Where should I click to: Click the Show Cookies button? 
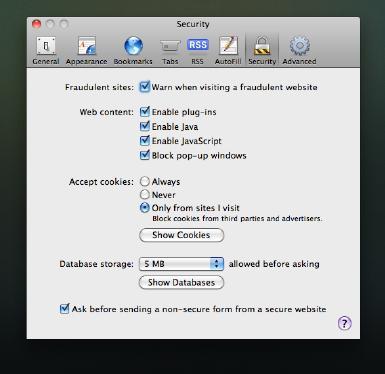tap(181, 235)
